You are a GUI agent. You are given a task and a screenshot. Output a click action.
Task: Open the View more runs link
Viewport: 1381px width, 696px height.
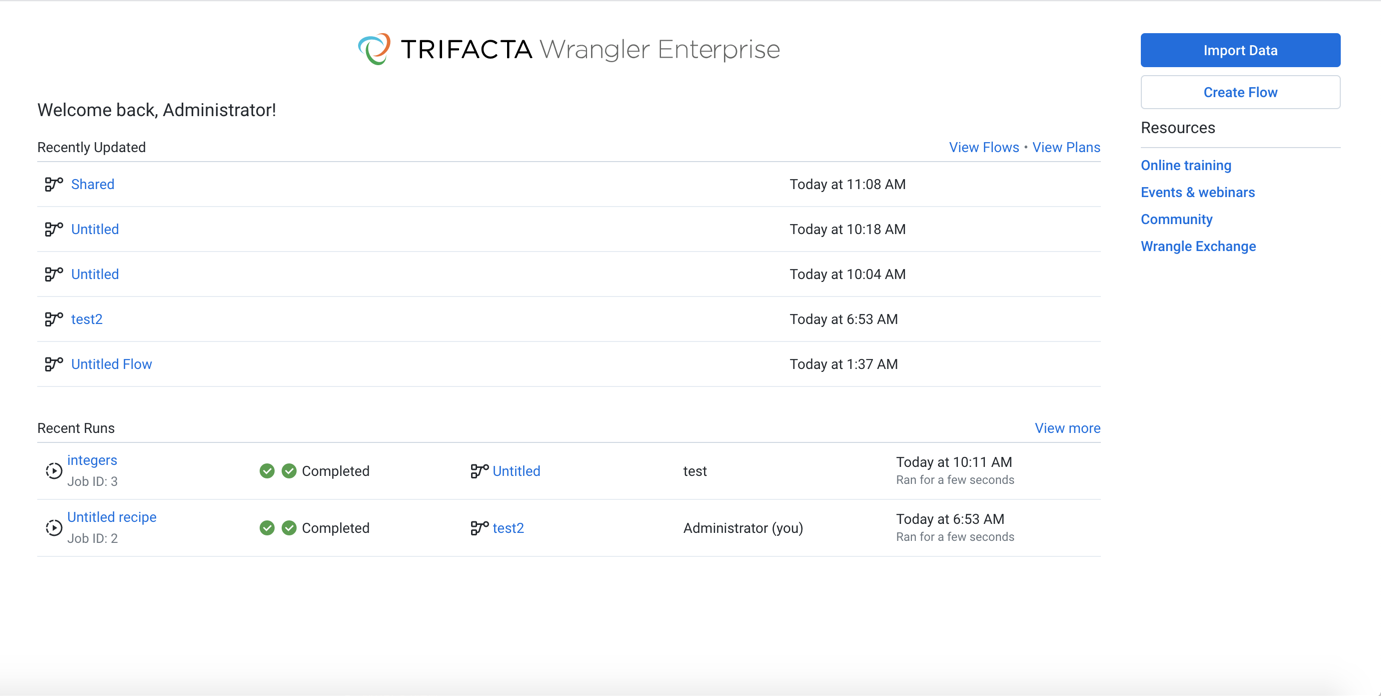(1067, 428)
